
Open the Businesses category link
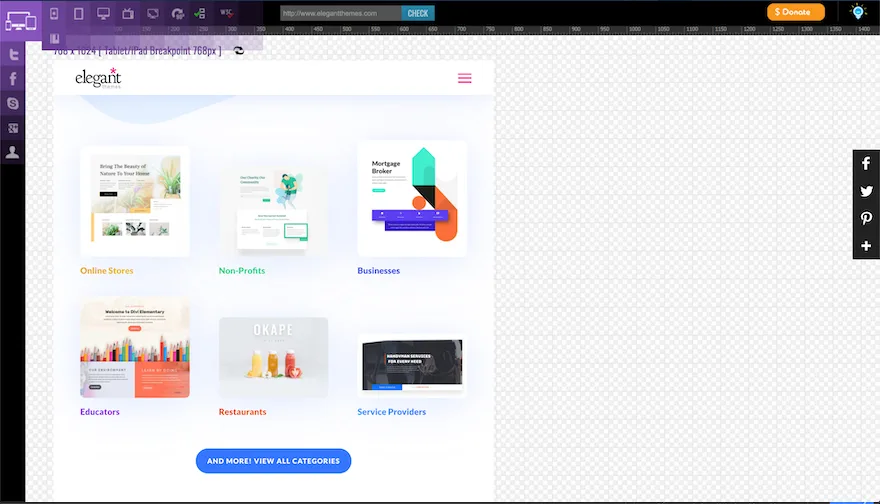pos(379,271)
